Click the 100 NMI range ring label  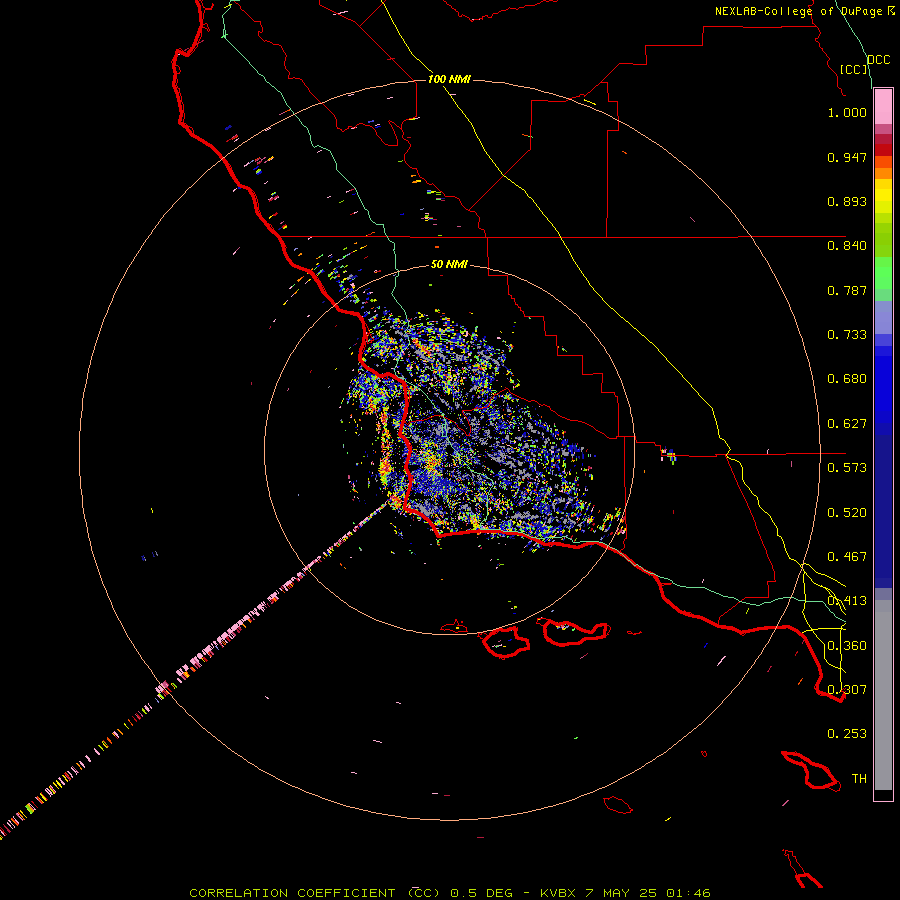point(449,79)
